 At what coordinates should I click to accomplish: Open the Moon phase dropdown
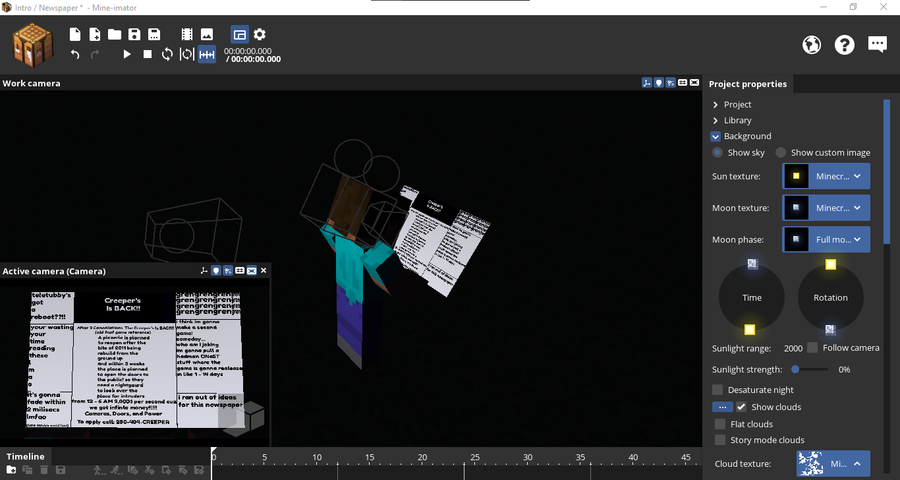(x=826, y=239)
